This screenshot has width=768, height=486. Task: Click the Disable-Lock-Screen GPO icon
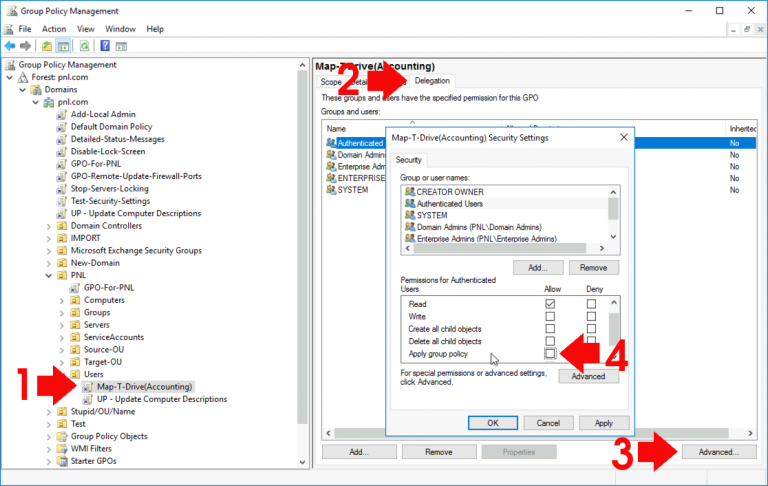(62, 151)
